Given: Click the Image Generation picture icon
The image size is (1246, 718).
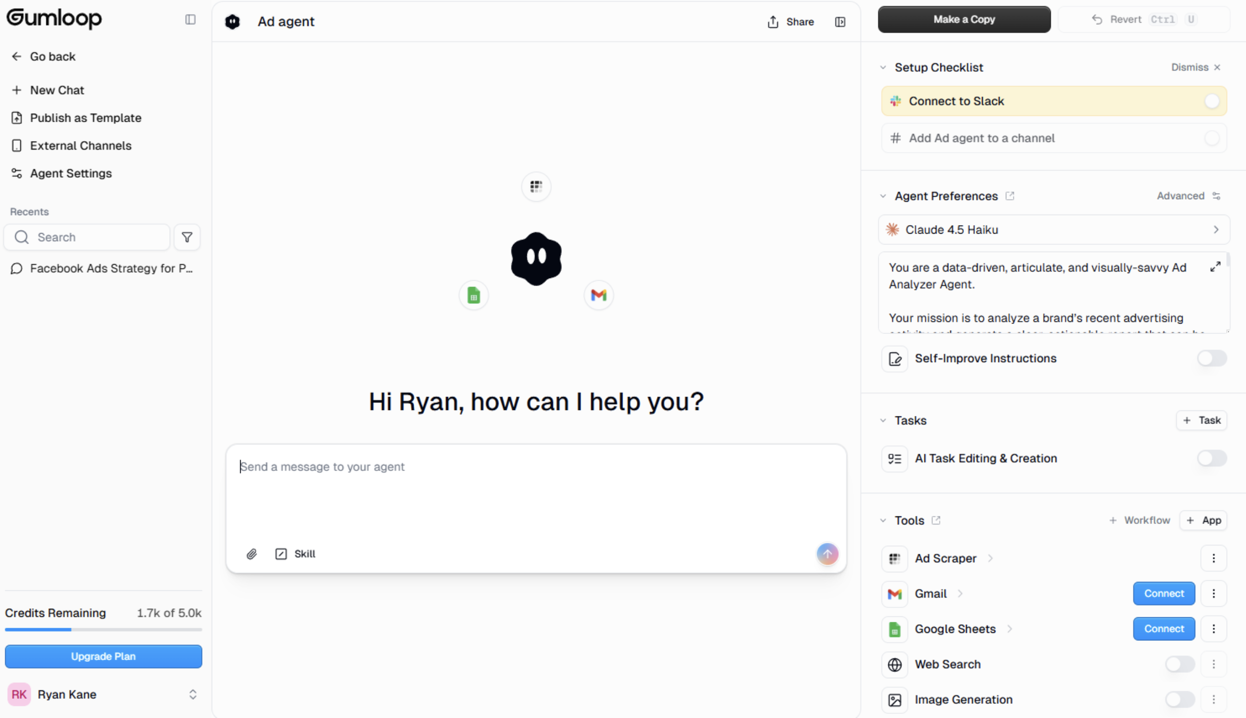Looking at the screenshot, I should [x=895, y=700].
